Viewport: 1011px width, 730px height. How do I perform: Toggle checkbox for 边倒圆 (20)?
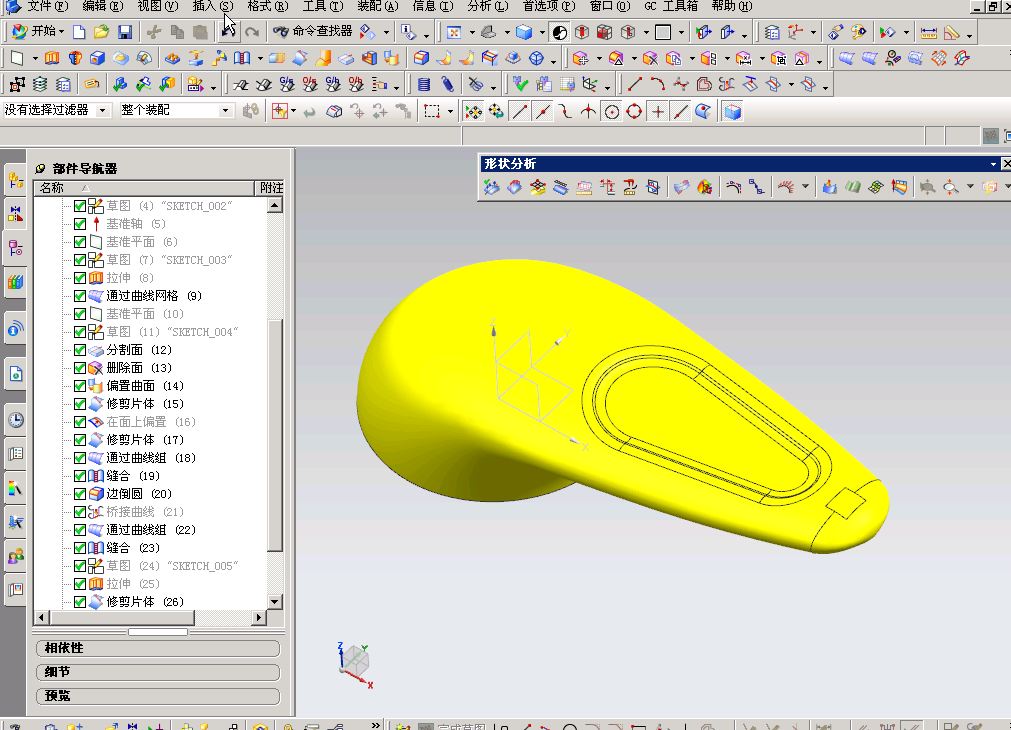pyautogui.click(x=80, y=494)
